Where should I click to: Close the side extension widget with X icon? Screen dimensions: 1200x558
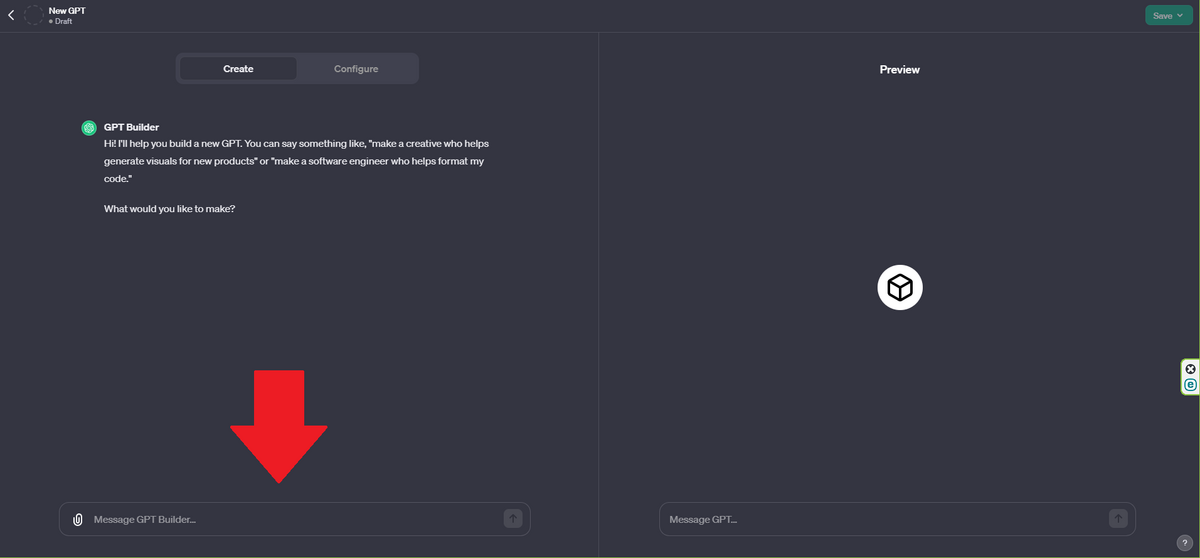pyautogui.click(x=1190, y=369)
